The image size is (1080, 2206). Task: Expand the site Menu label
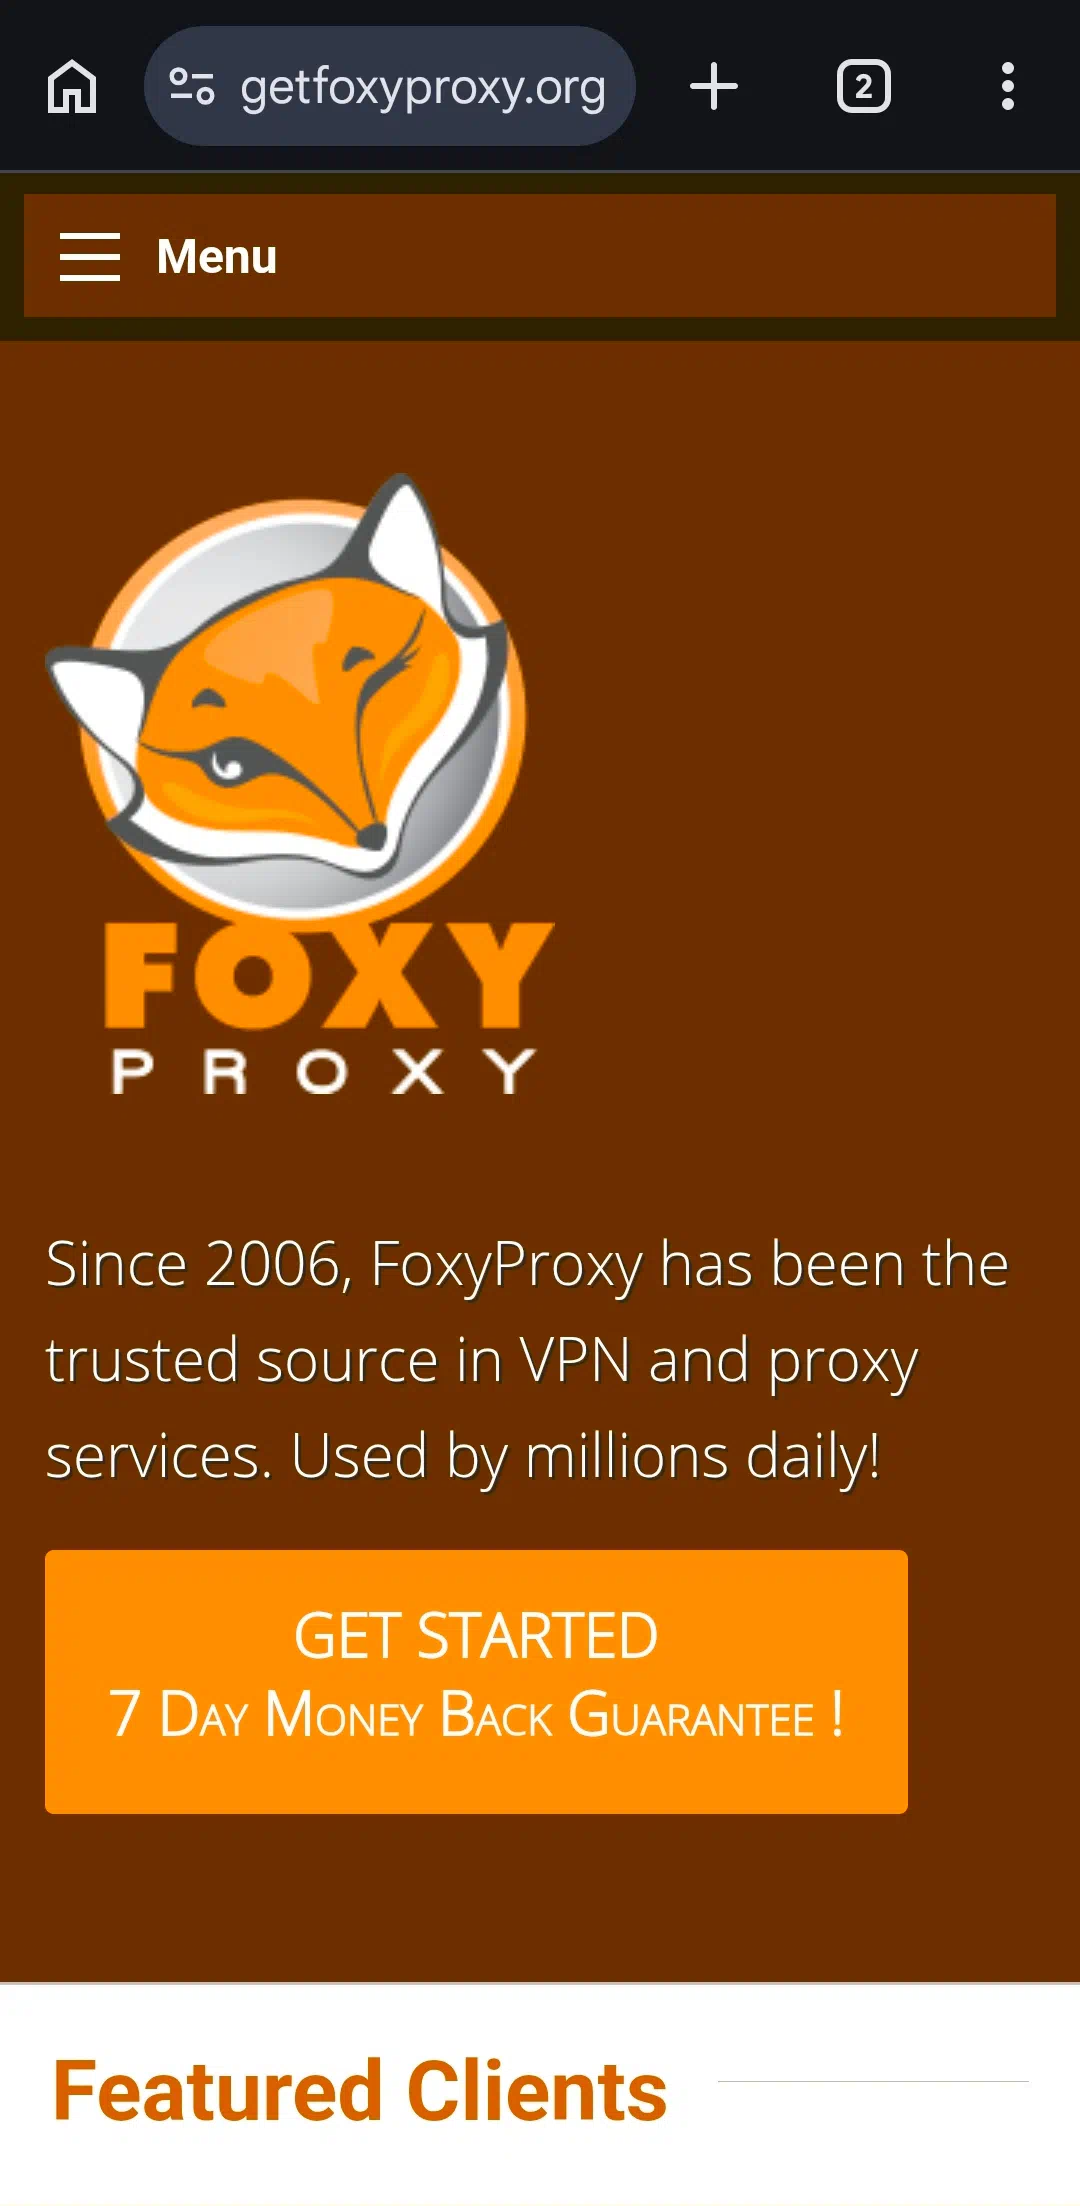coord(217,257)
